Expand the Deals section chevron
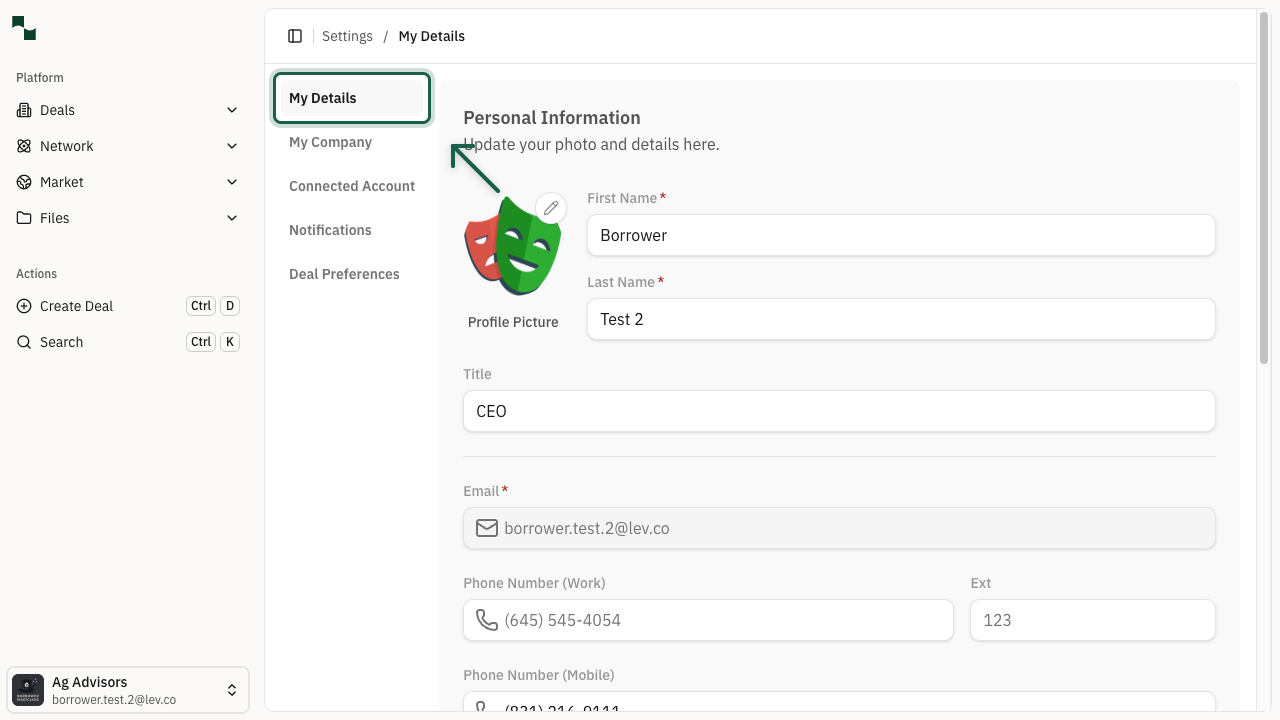Image resolution: width=1280 pixels, height=720 pixels. [232, 110]
